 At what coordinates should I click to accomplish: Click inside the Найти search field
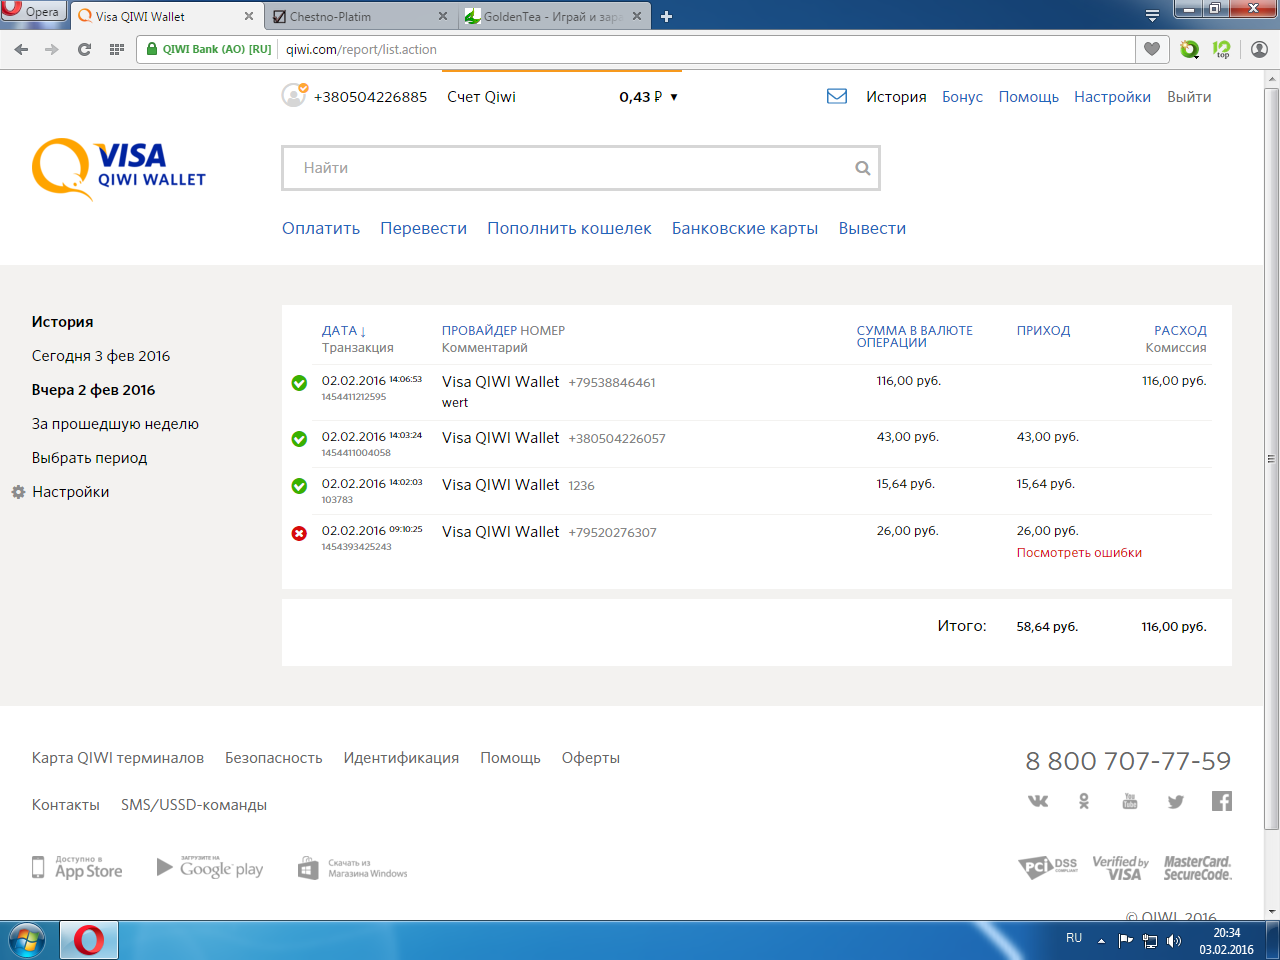click(x=580, y=168)
